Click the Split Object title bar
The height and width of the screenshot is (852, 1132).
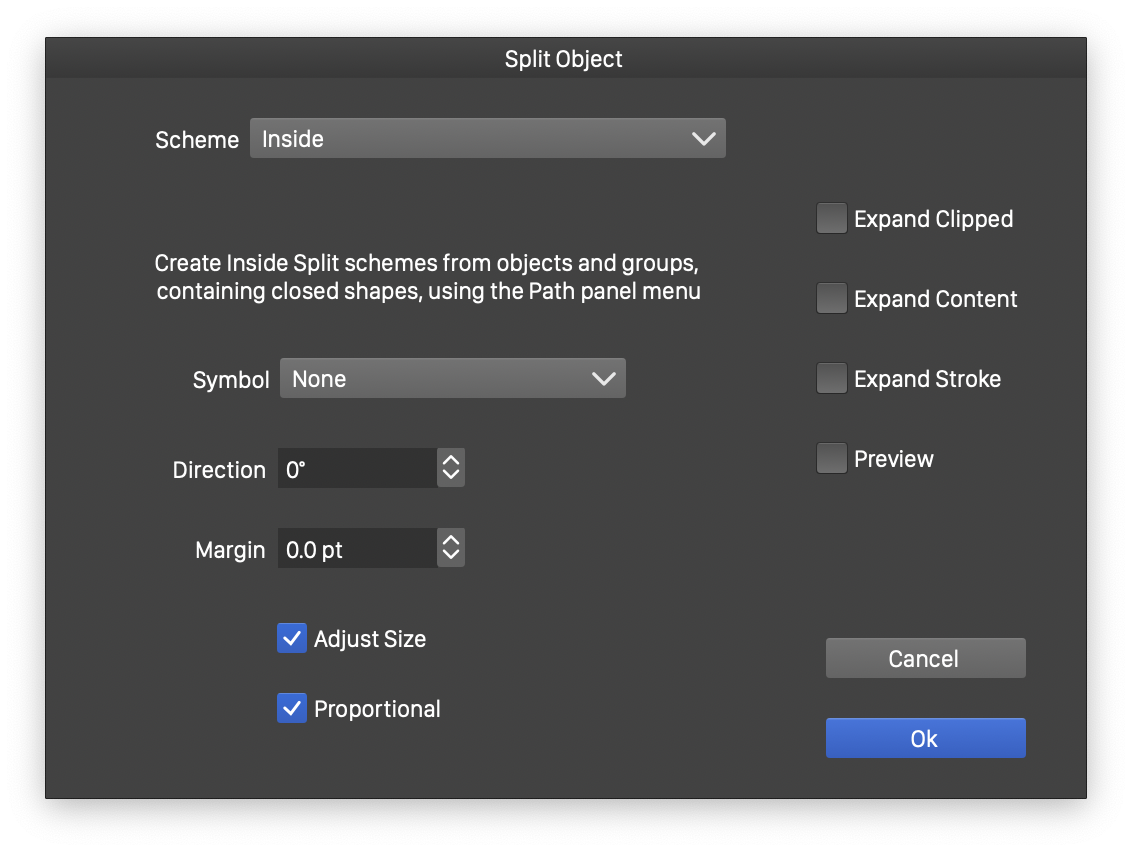pos(564,59)
